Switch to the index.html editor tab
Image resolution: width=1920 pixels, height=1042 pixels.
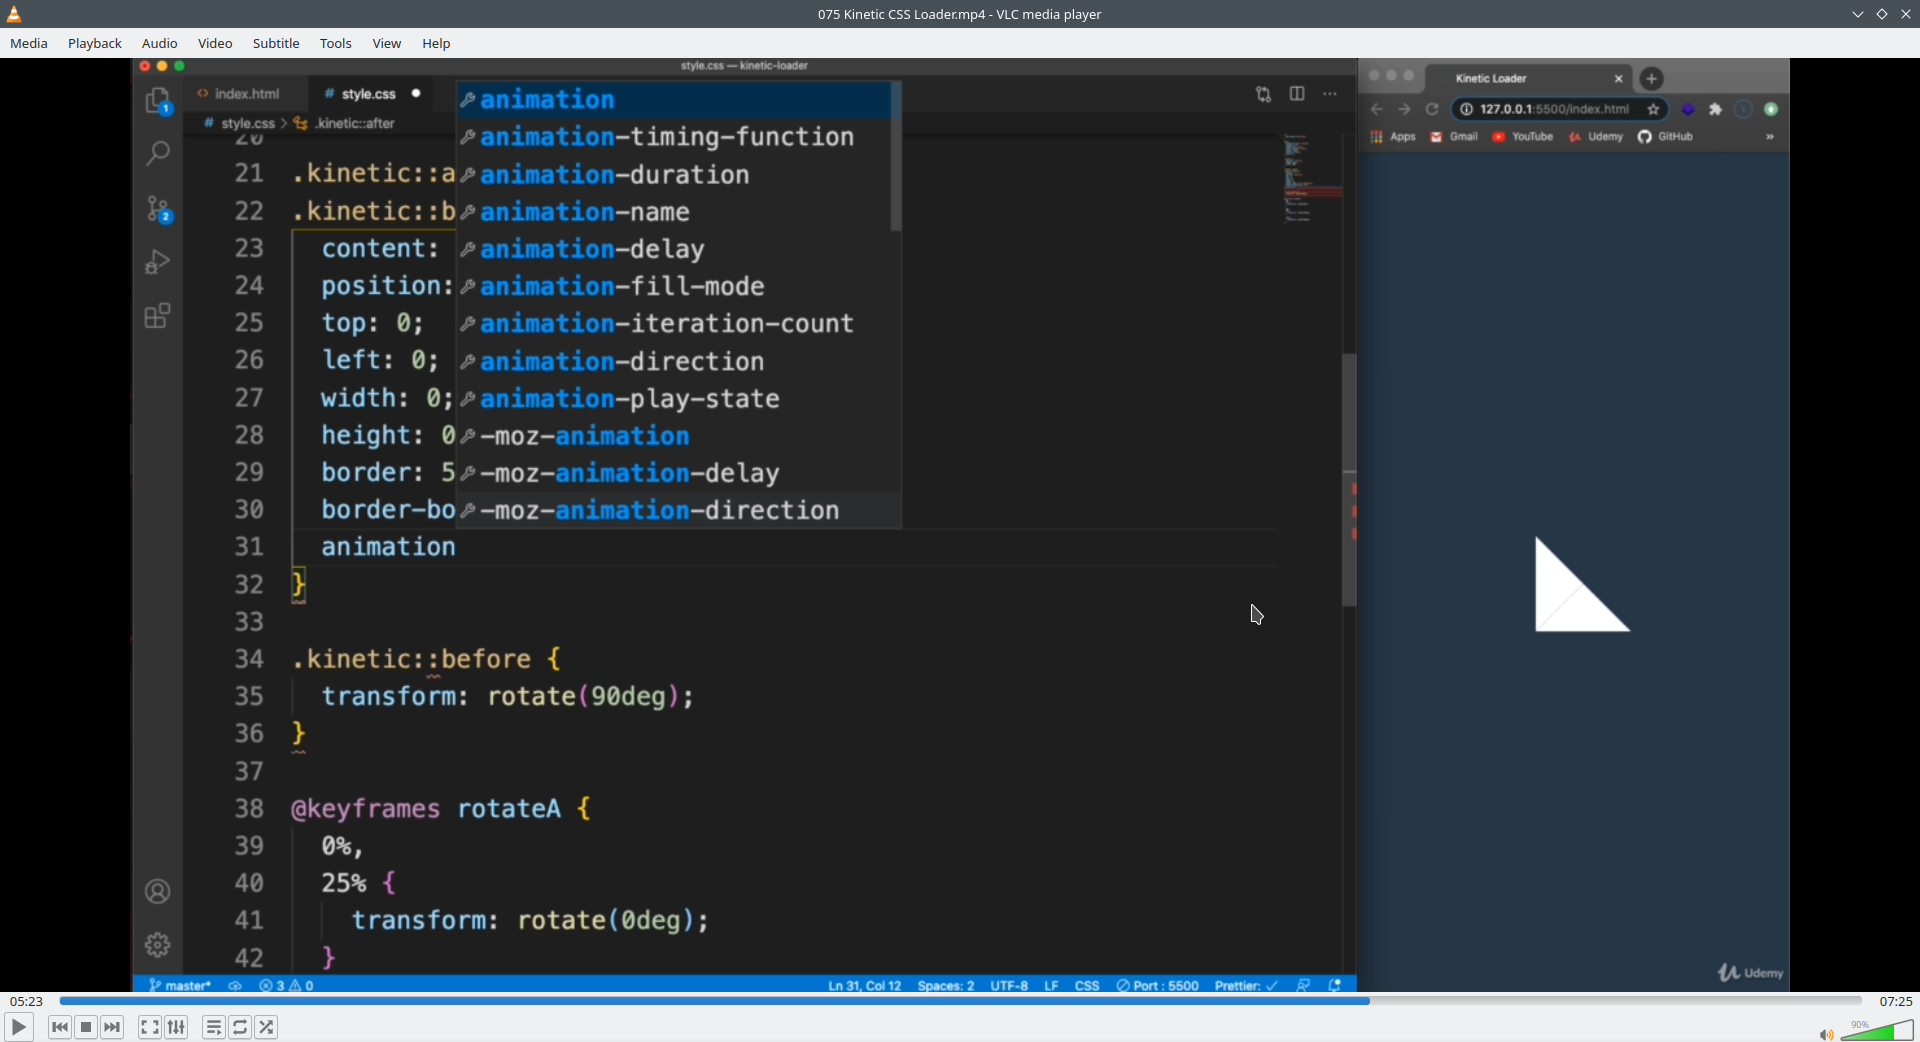coord(239,94)
